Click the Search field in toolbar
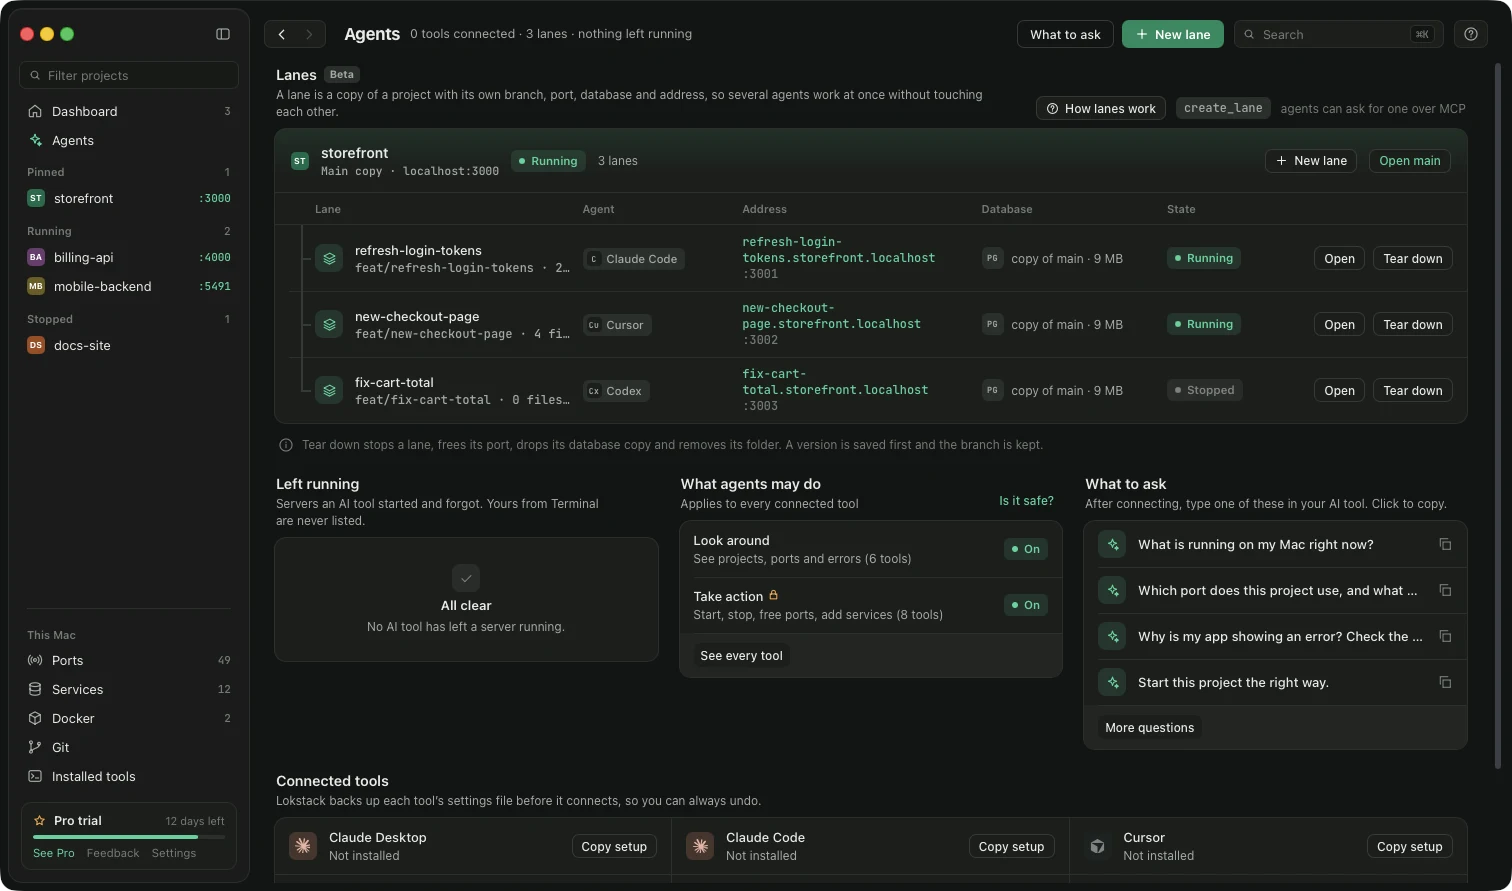 1338,34
